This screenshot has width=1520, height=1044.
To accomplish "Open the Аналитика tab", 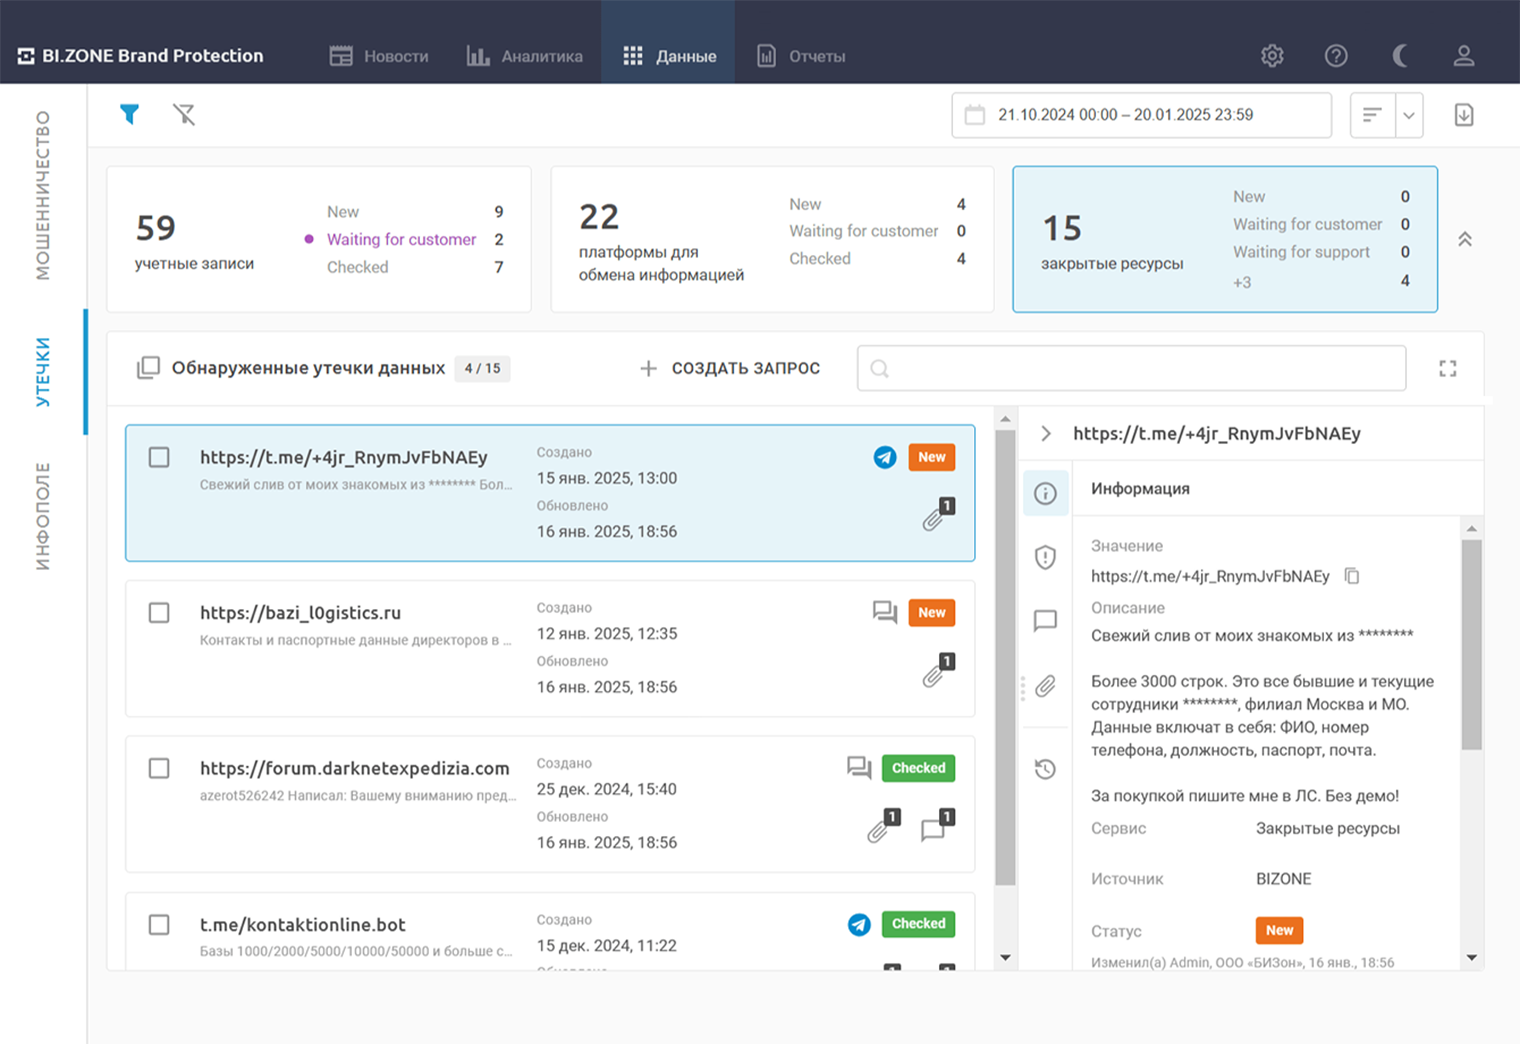I will pyautogui.click(x=525, y=56).
